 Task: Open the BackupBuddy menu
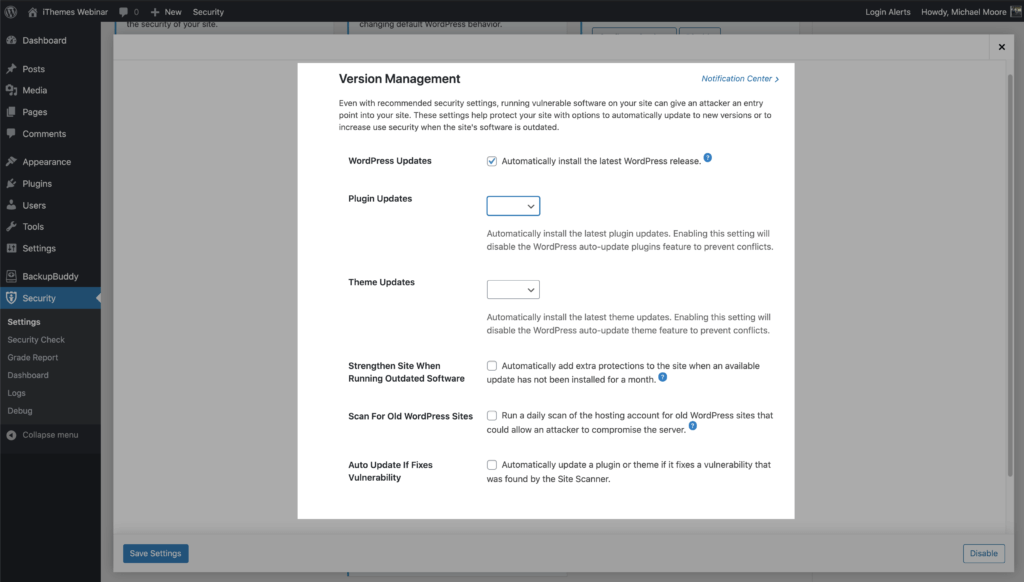pos(50,276)
